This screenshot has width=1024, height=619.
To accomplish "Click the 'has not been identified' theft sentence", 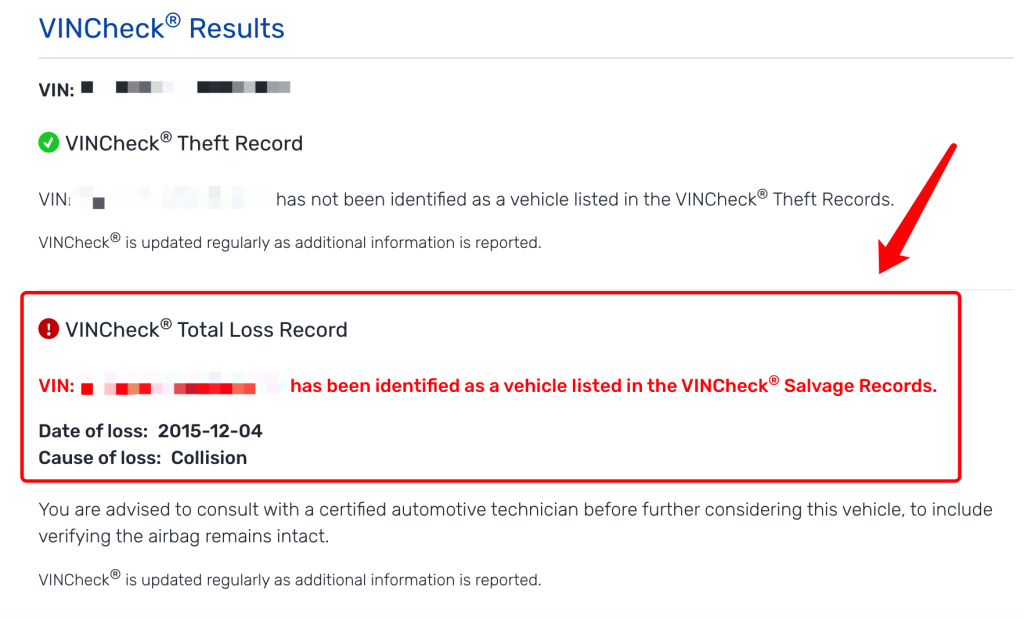I will click(x=584, y=198).
